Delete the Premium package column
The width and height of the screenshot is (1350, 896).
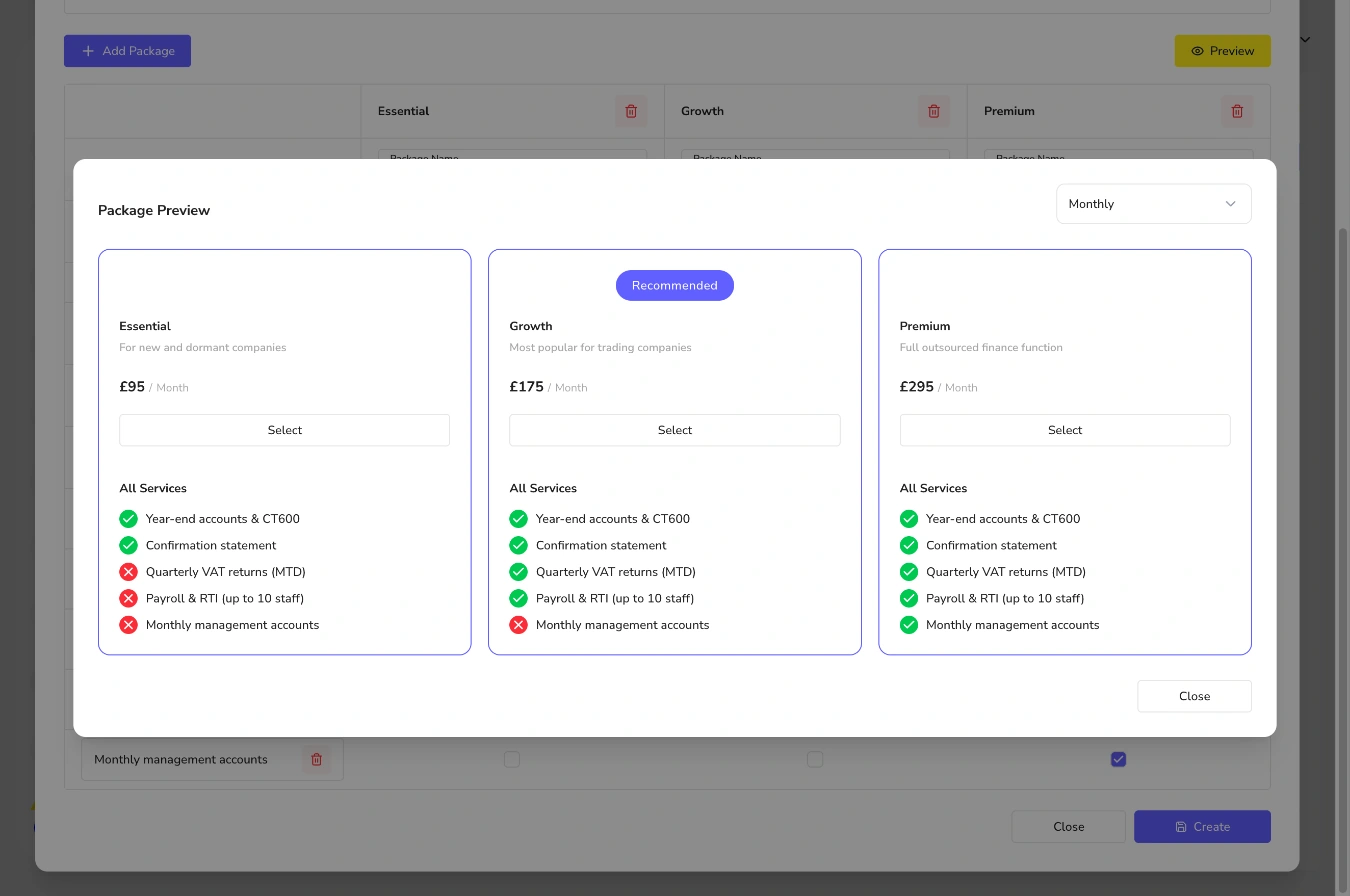1237,111
